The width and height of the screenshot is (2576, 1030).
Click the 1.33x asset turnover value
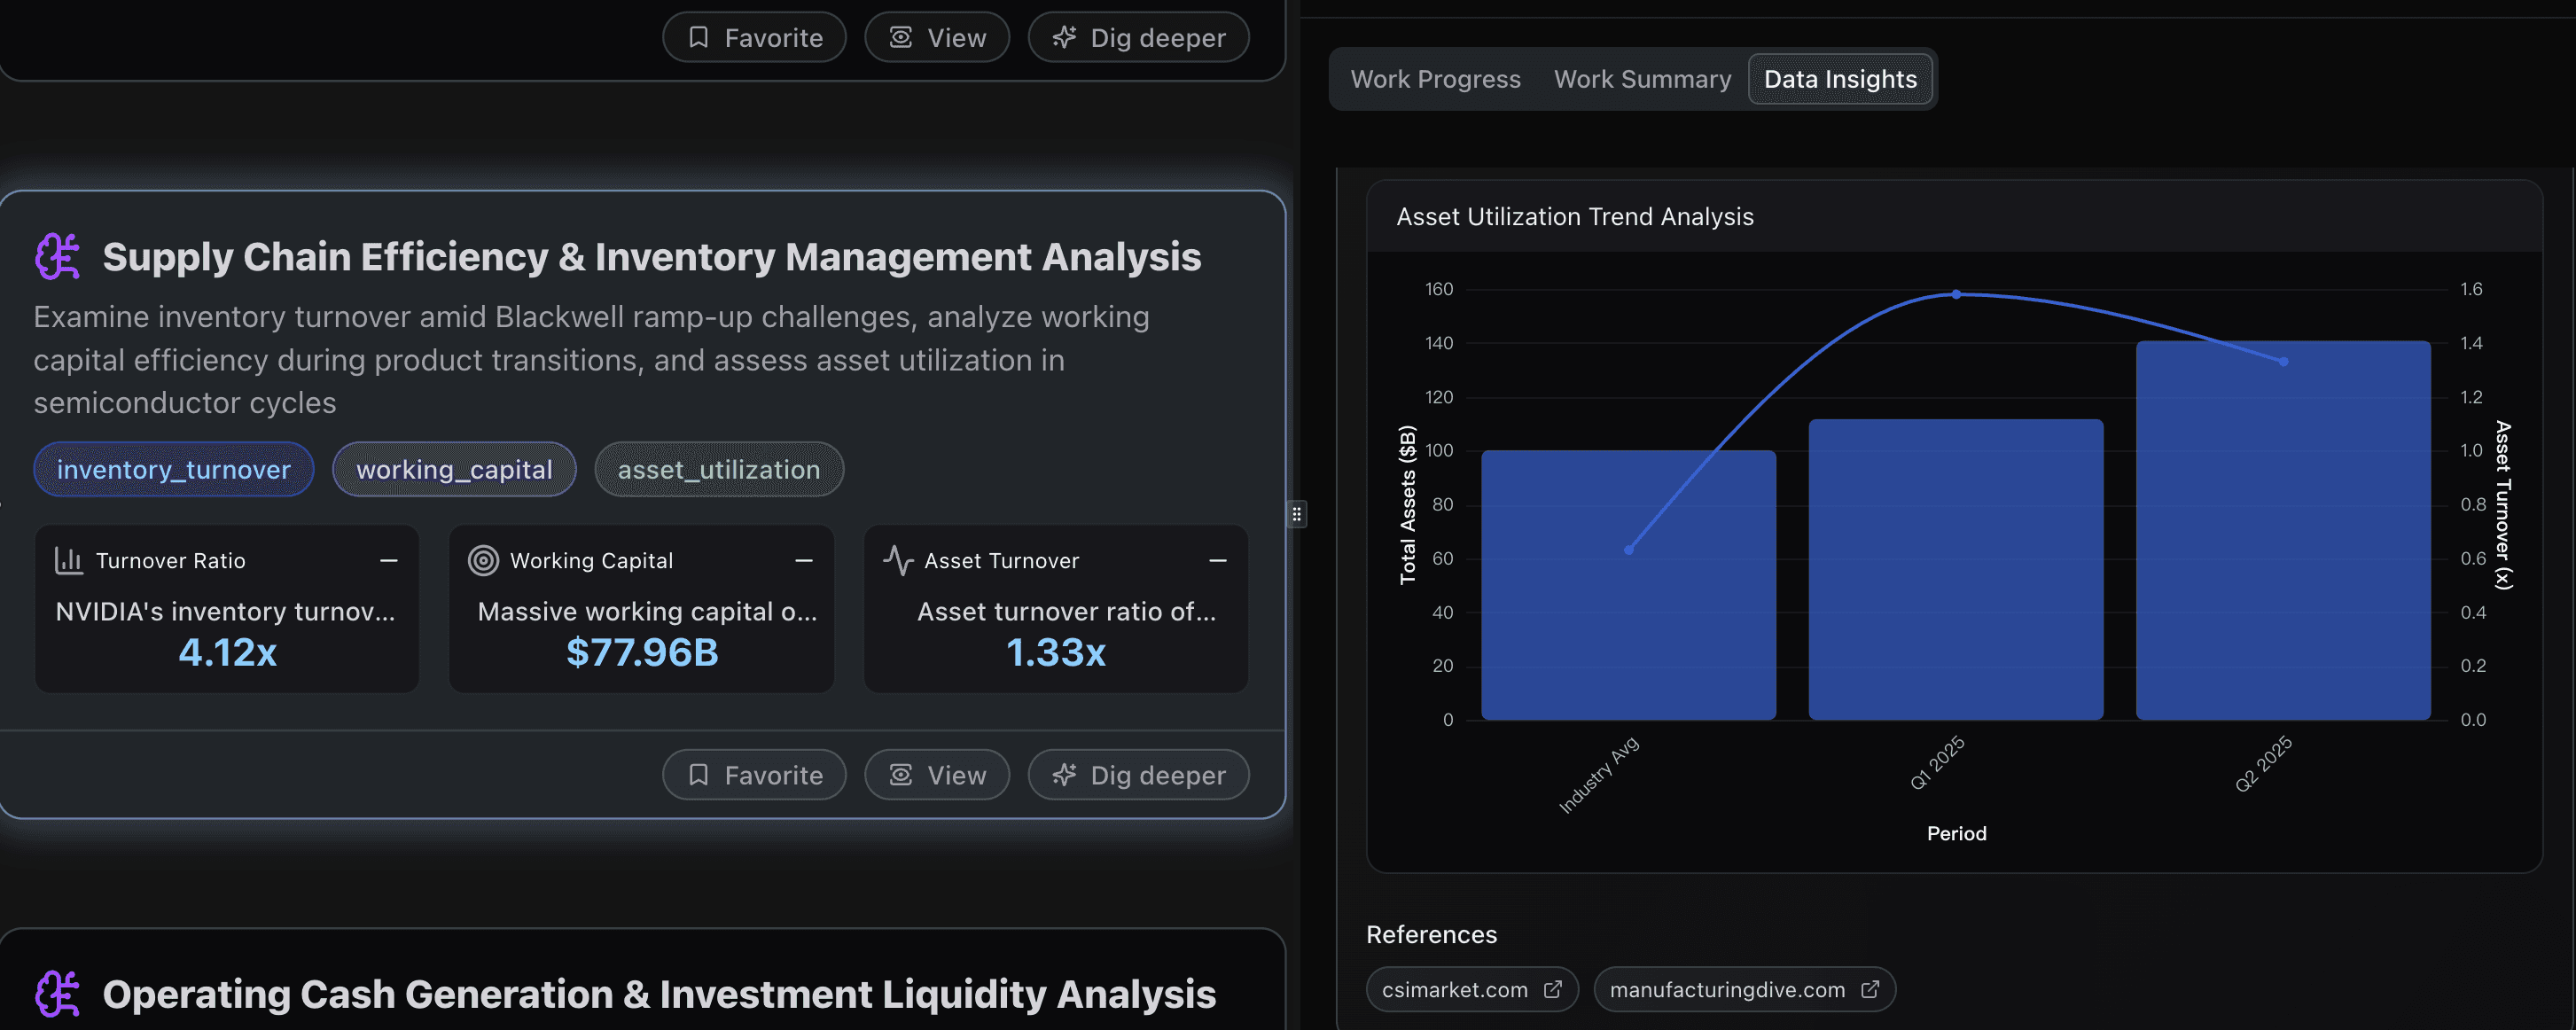pyautogui.click(x=1056, y=652)
